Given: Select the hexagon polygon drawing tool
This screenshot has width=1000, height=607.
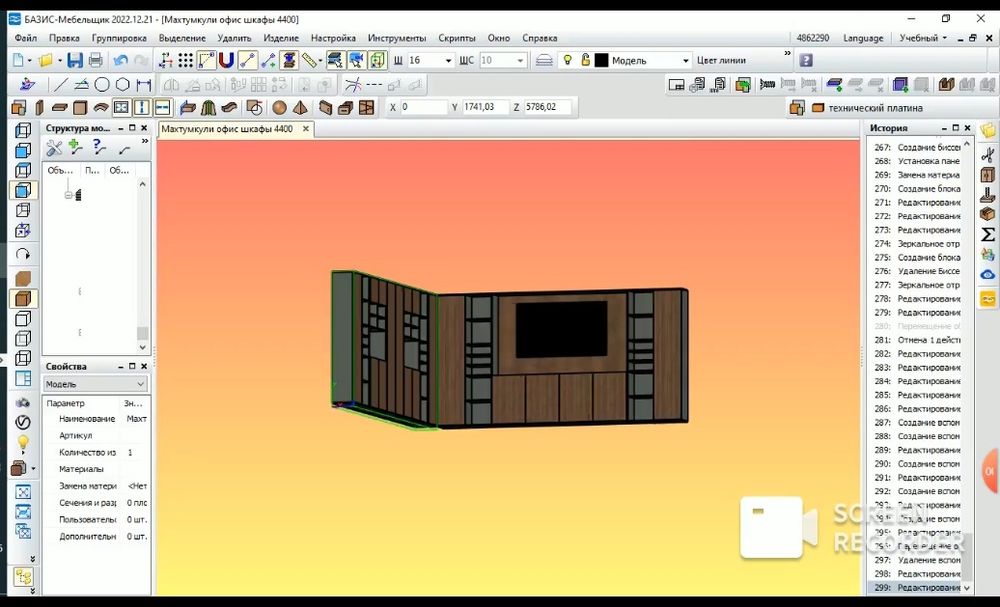Looking at the screenshot, I should click(122, 85).
